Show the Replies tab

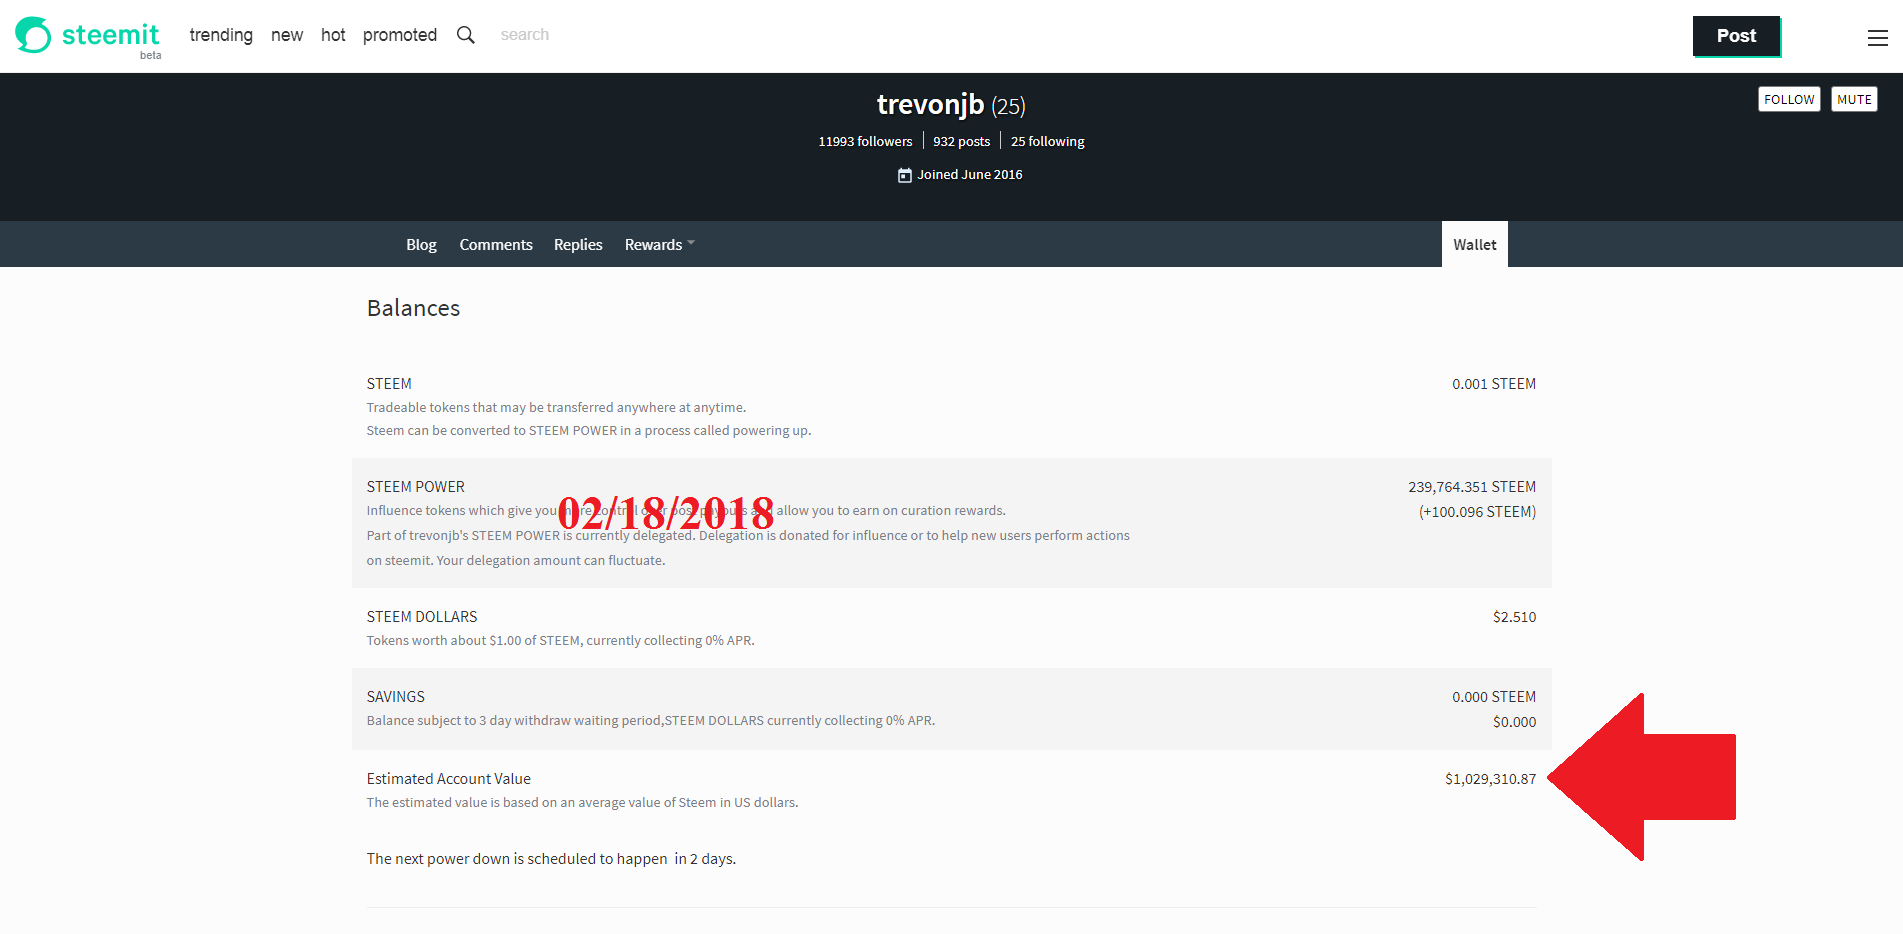point(578,244)
